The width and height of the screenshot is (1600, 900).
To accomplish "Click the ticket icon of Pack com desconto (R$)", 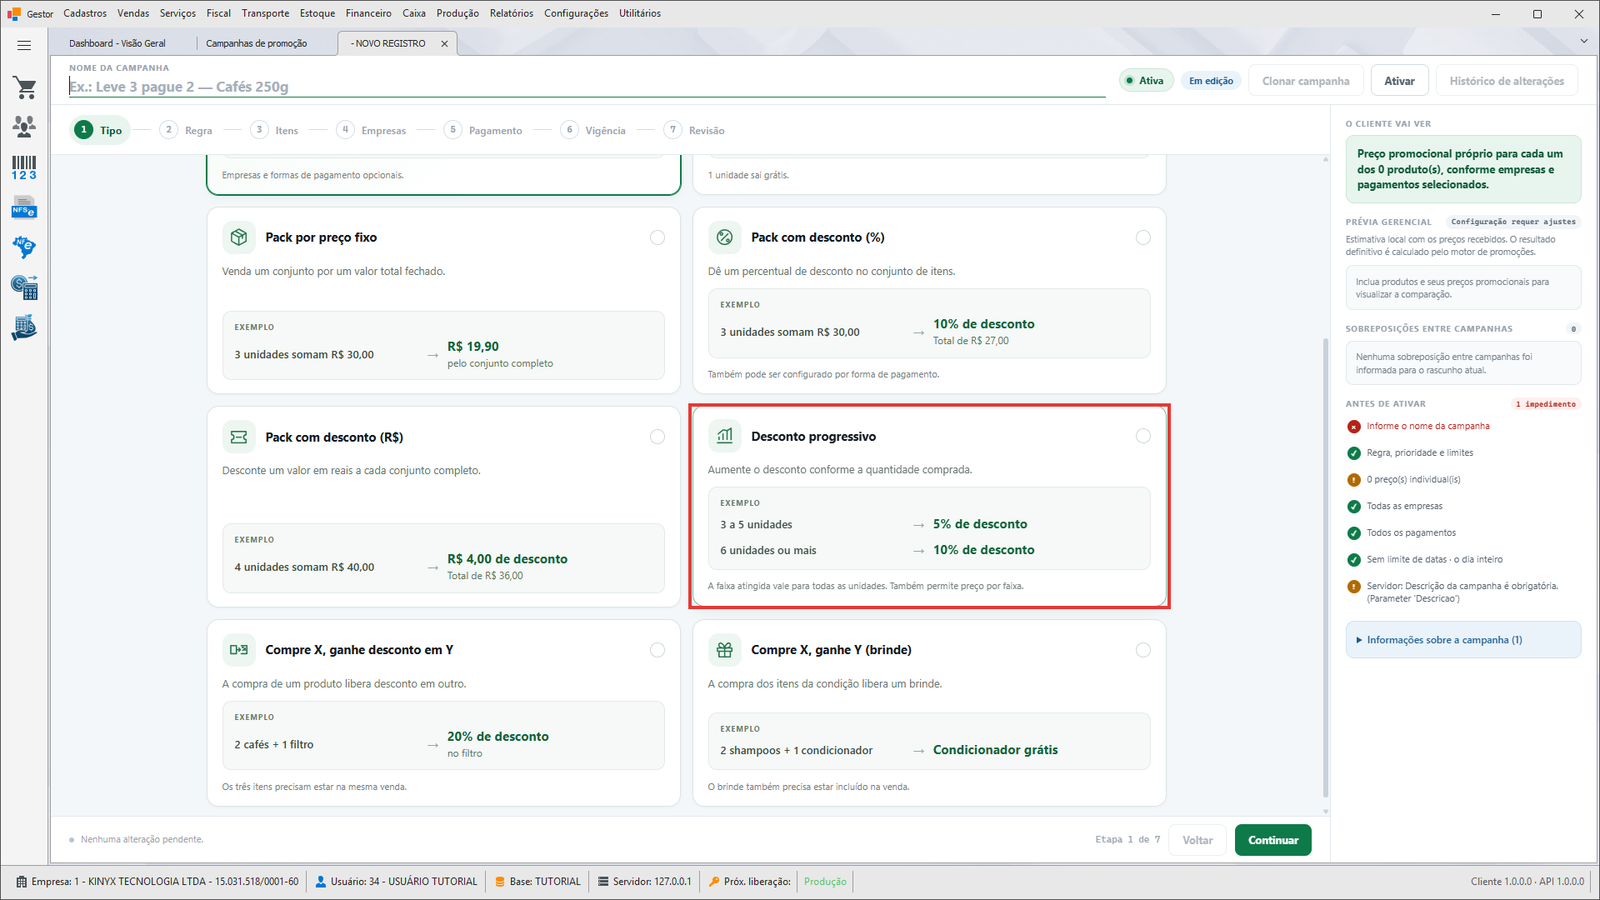I will [x=238, y=437].
